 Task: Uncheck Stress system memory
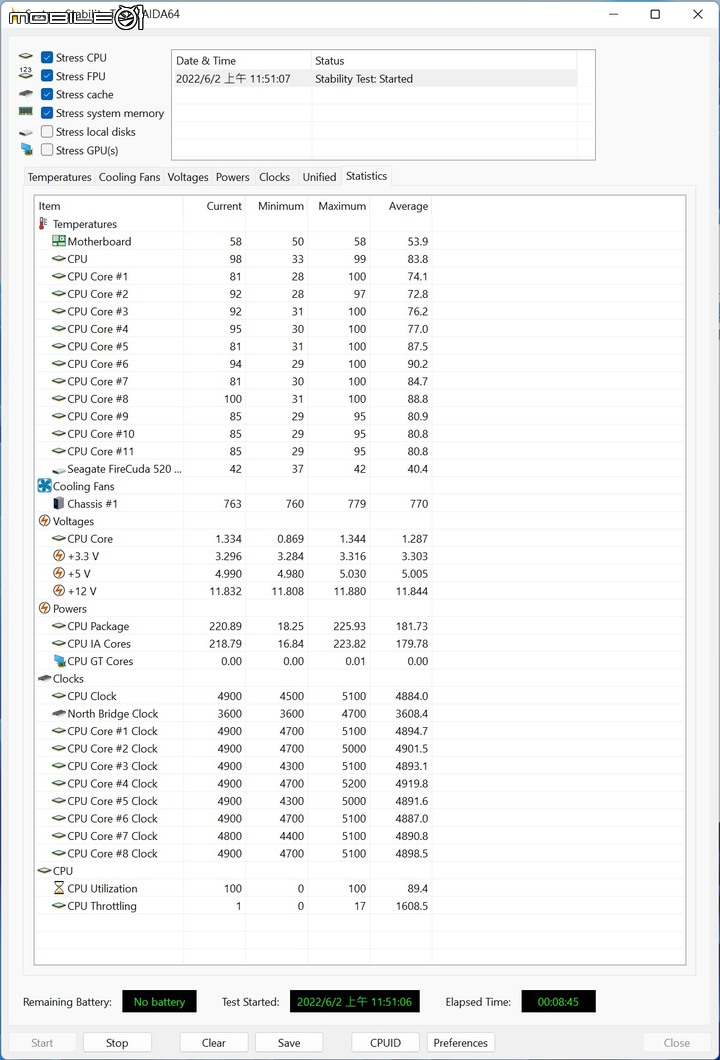47,113
